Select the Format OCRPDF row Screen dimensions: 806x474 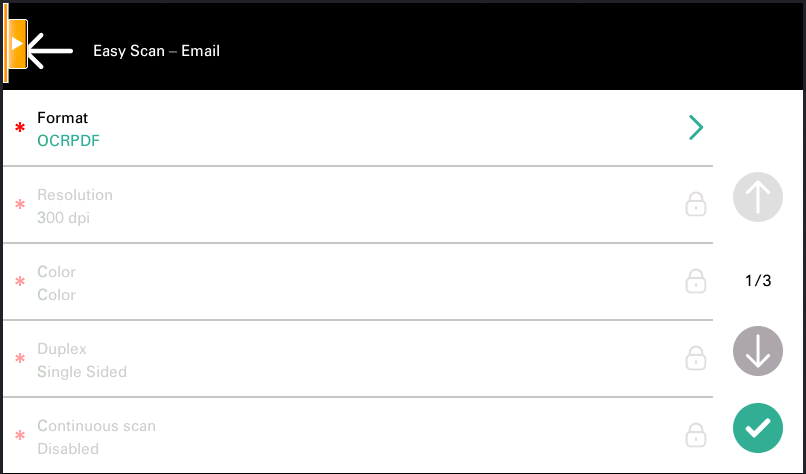[x=350, y=129]
